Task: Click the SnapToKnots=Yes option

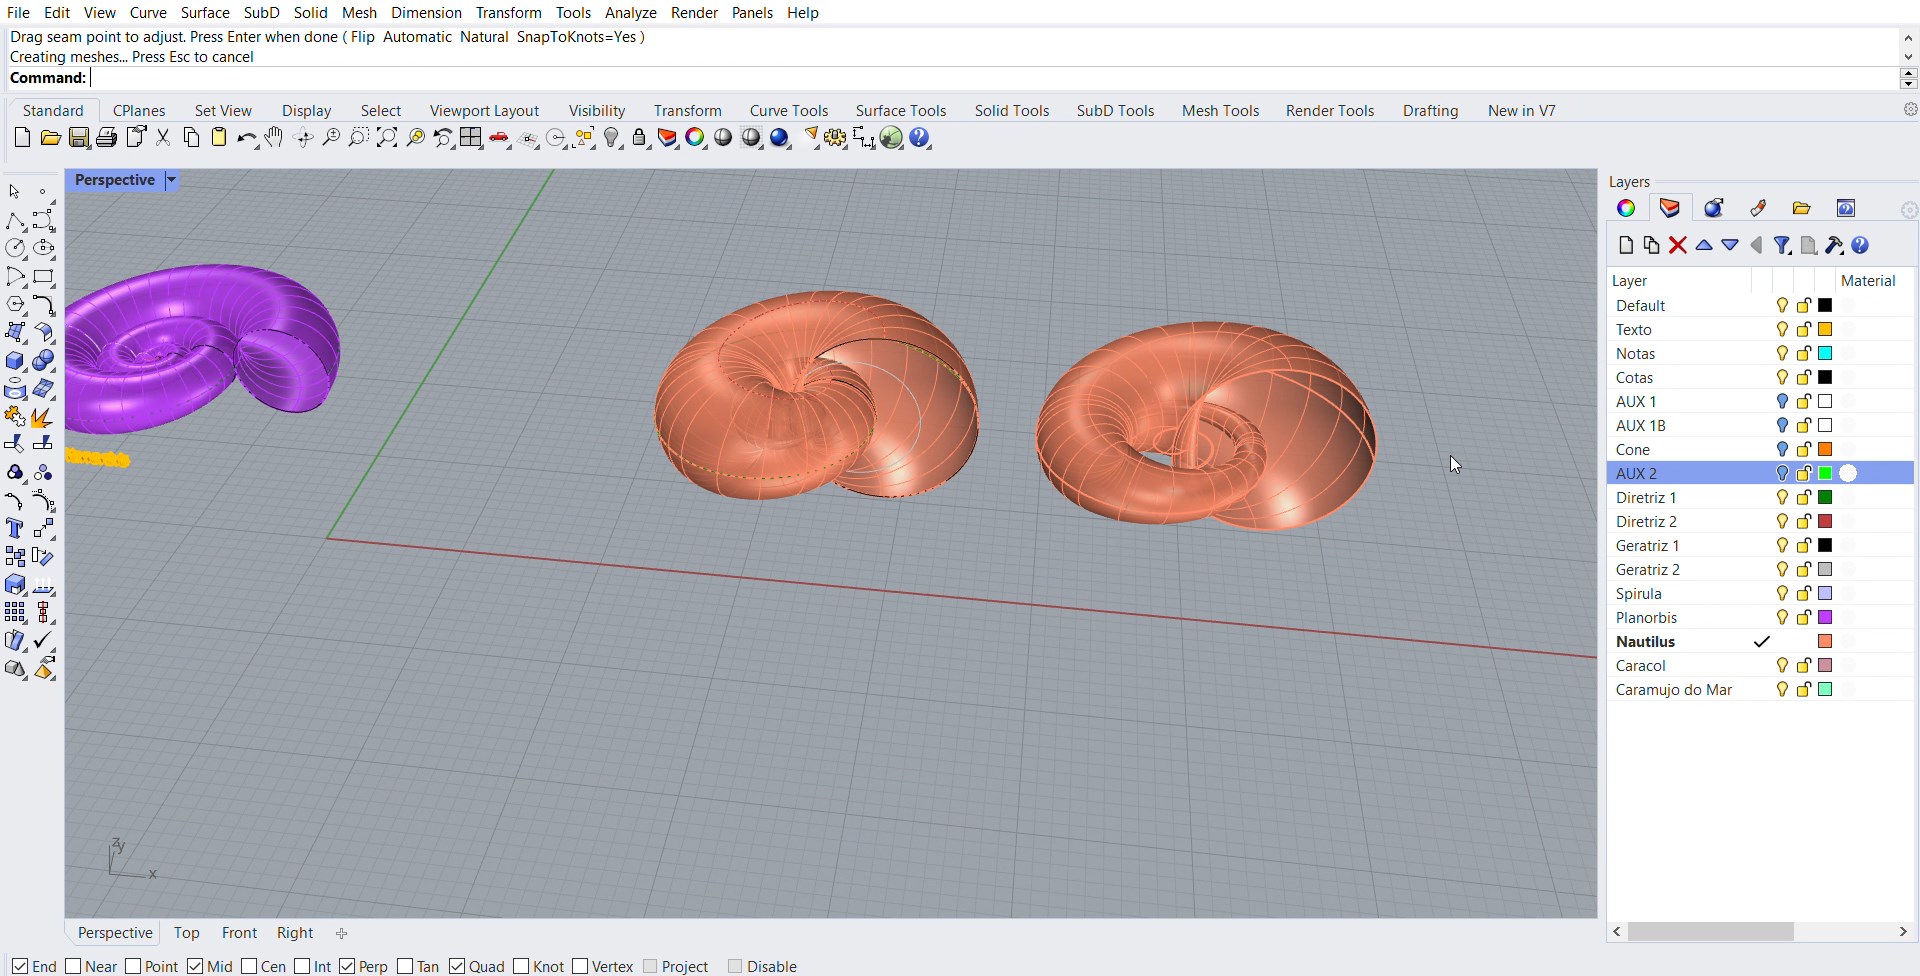Action: tap(576, 37)
